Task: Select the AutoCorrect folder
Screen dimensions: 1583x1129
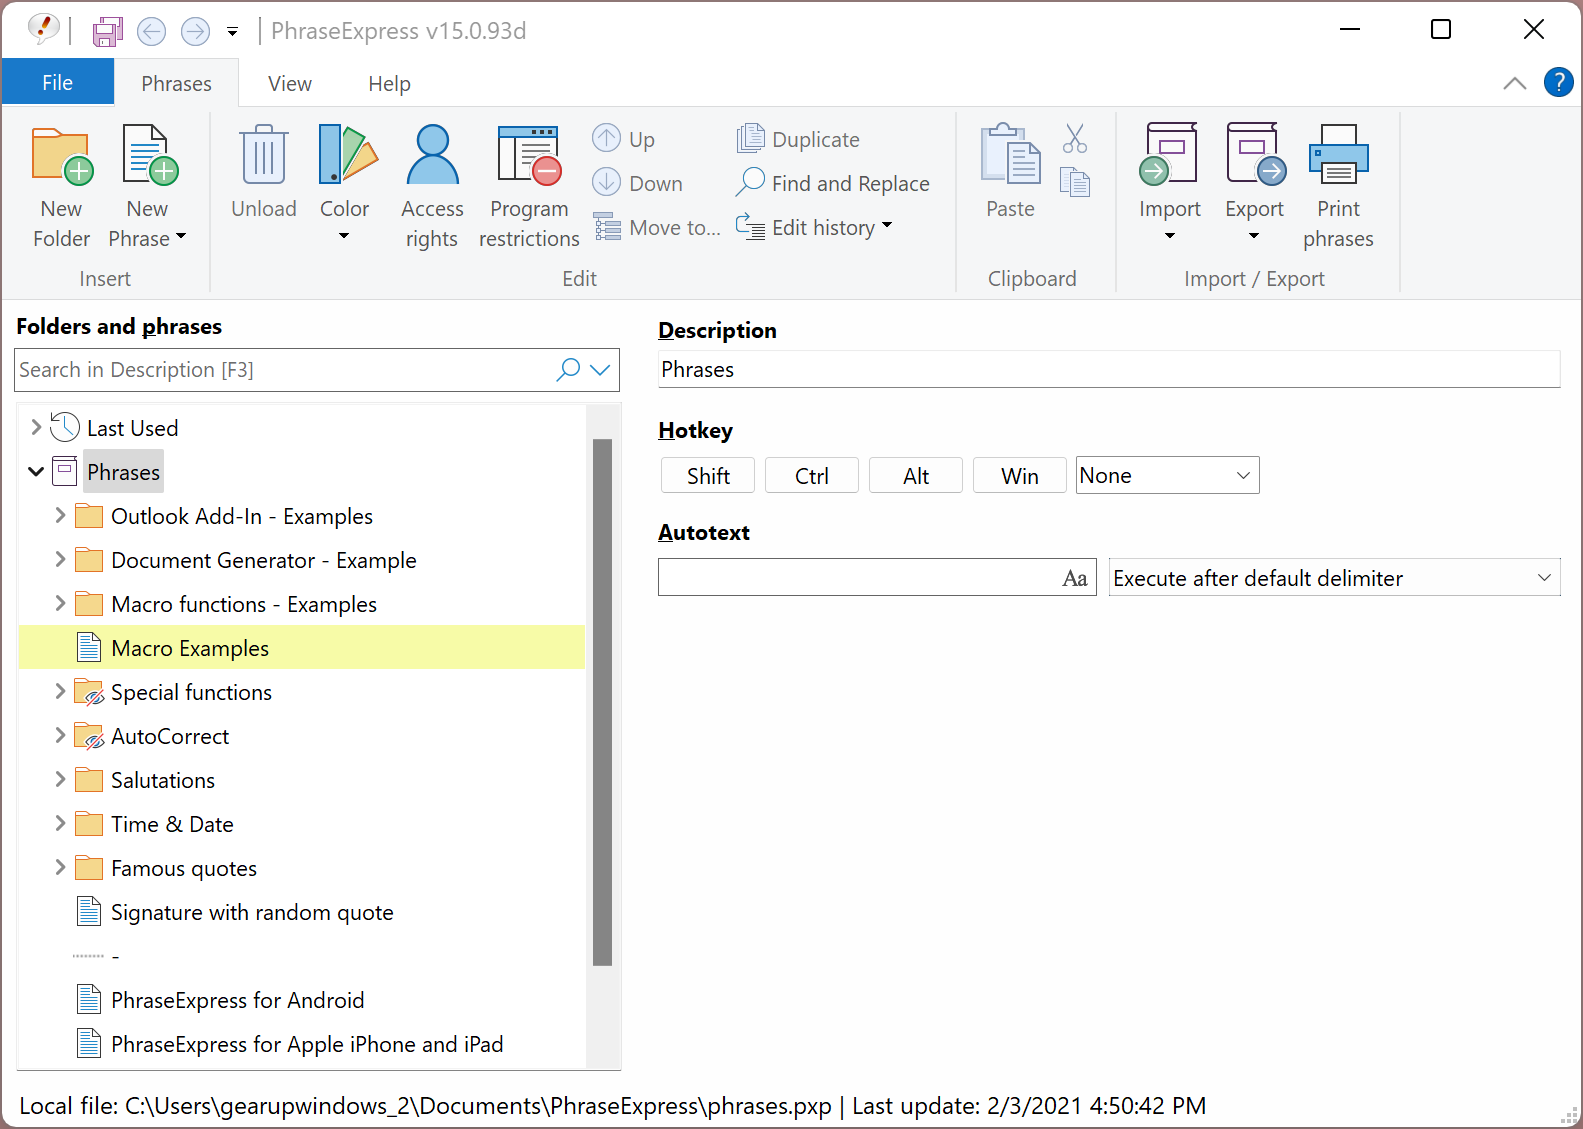Action: [170, 736]
